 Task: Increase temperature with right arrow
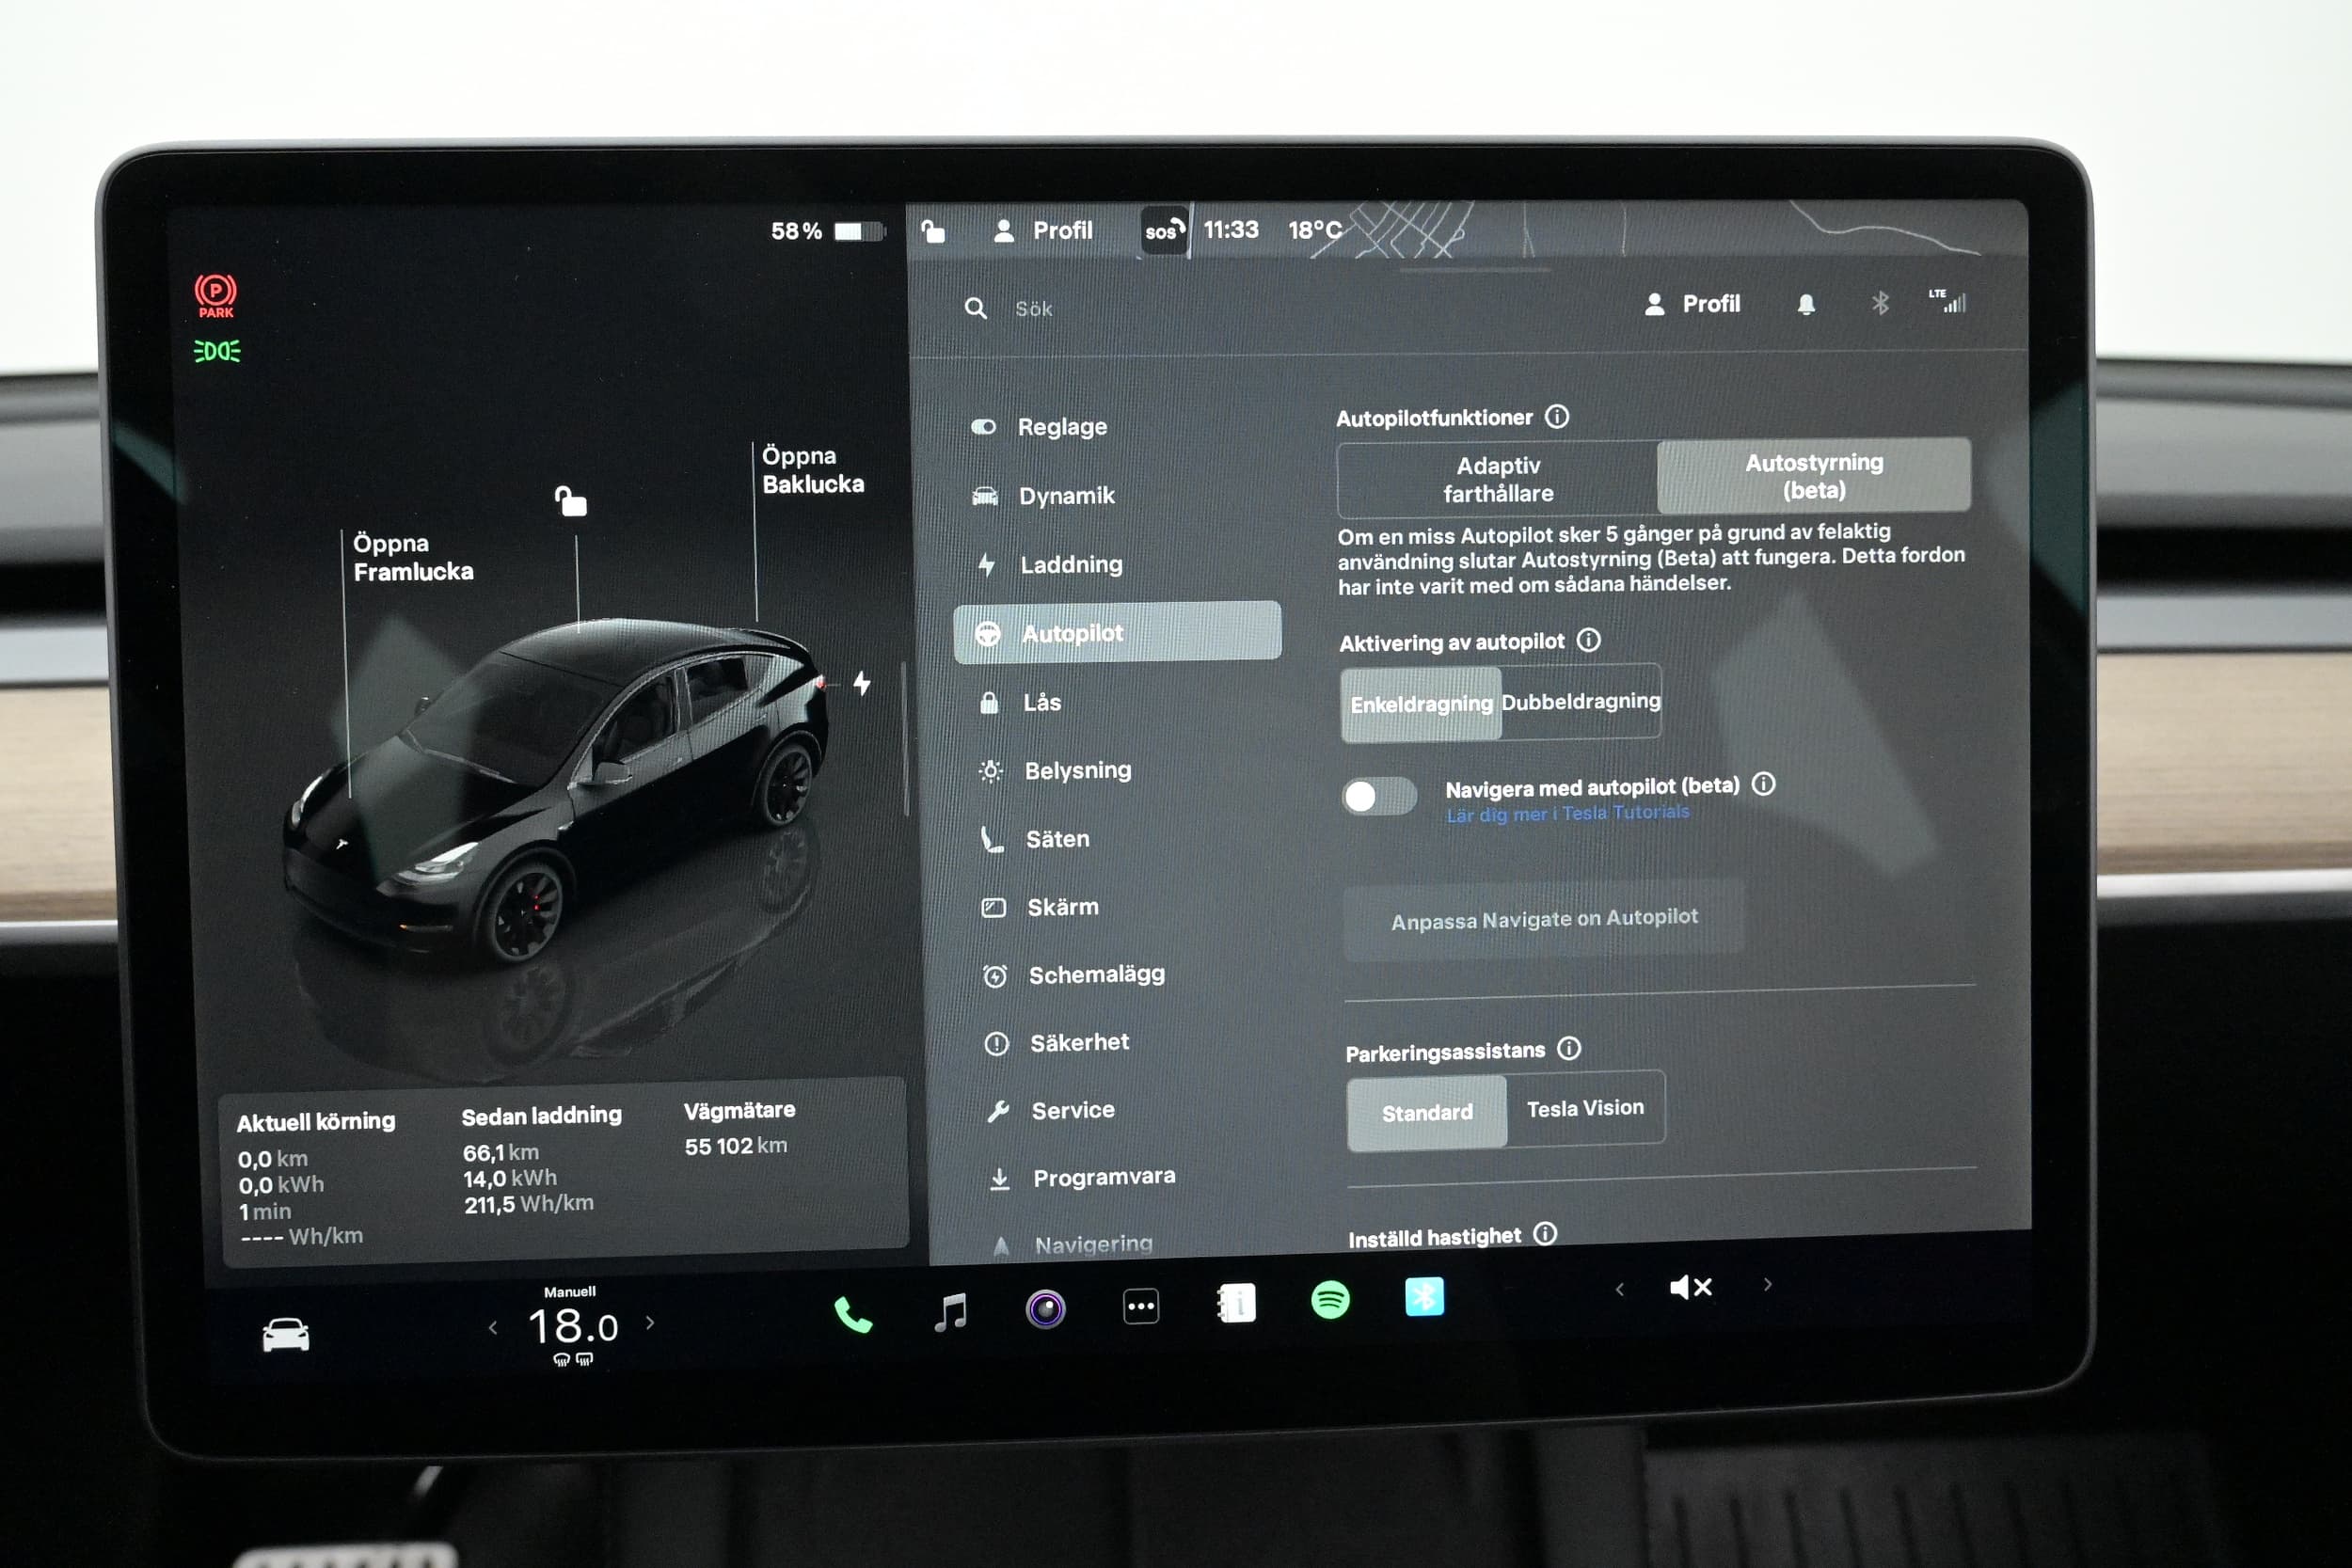click(650, 1323)
